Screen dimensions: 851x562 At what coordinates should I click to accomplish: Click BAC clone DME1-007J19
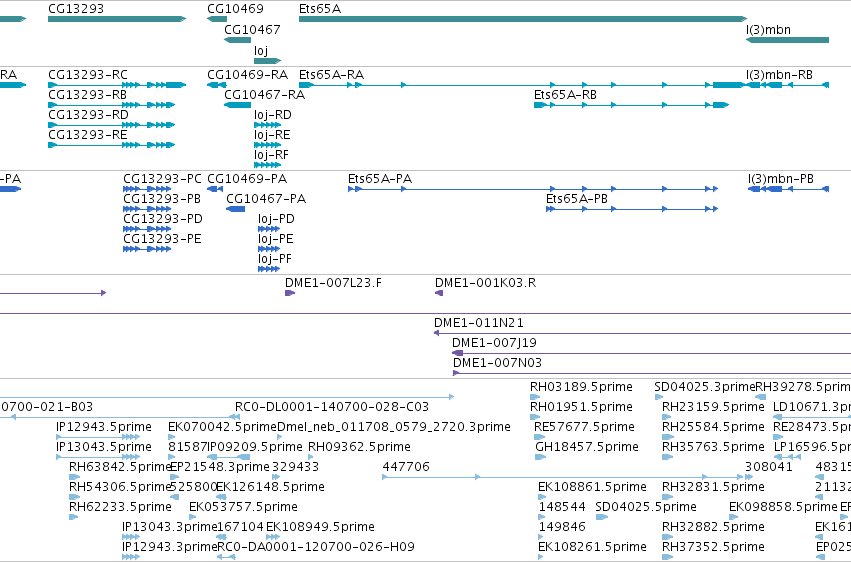click(x=494, y=343)
